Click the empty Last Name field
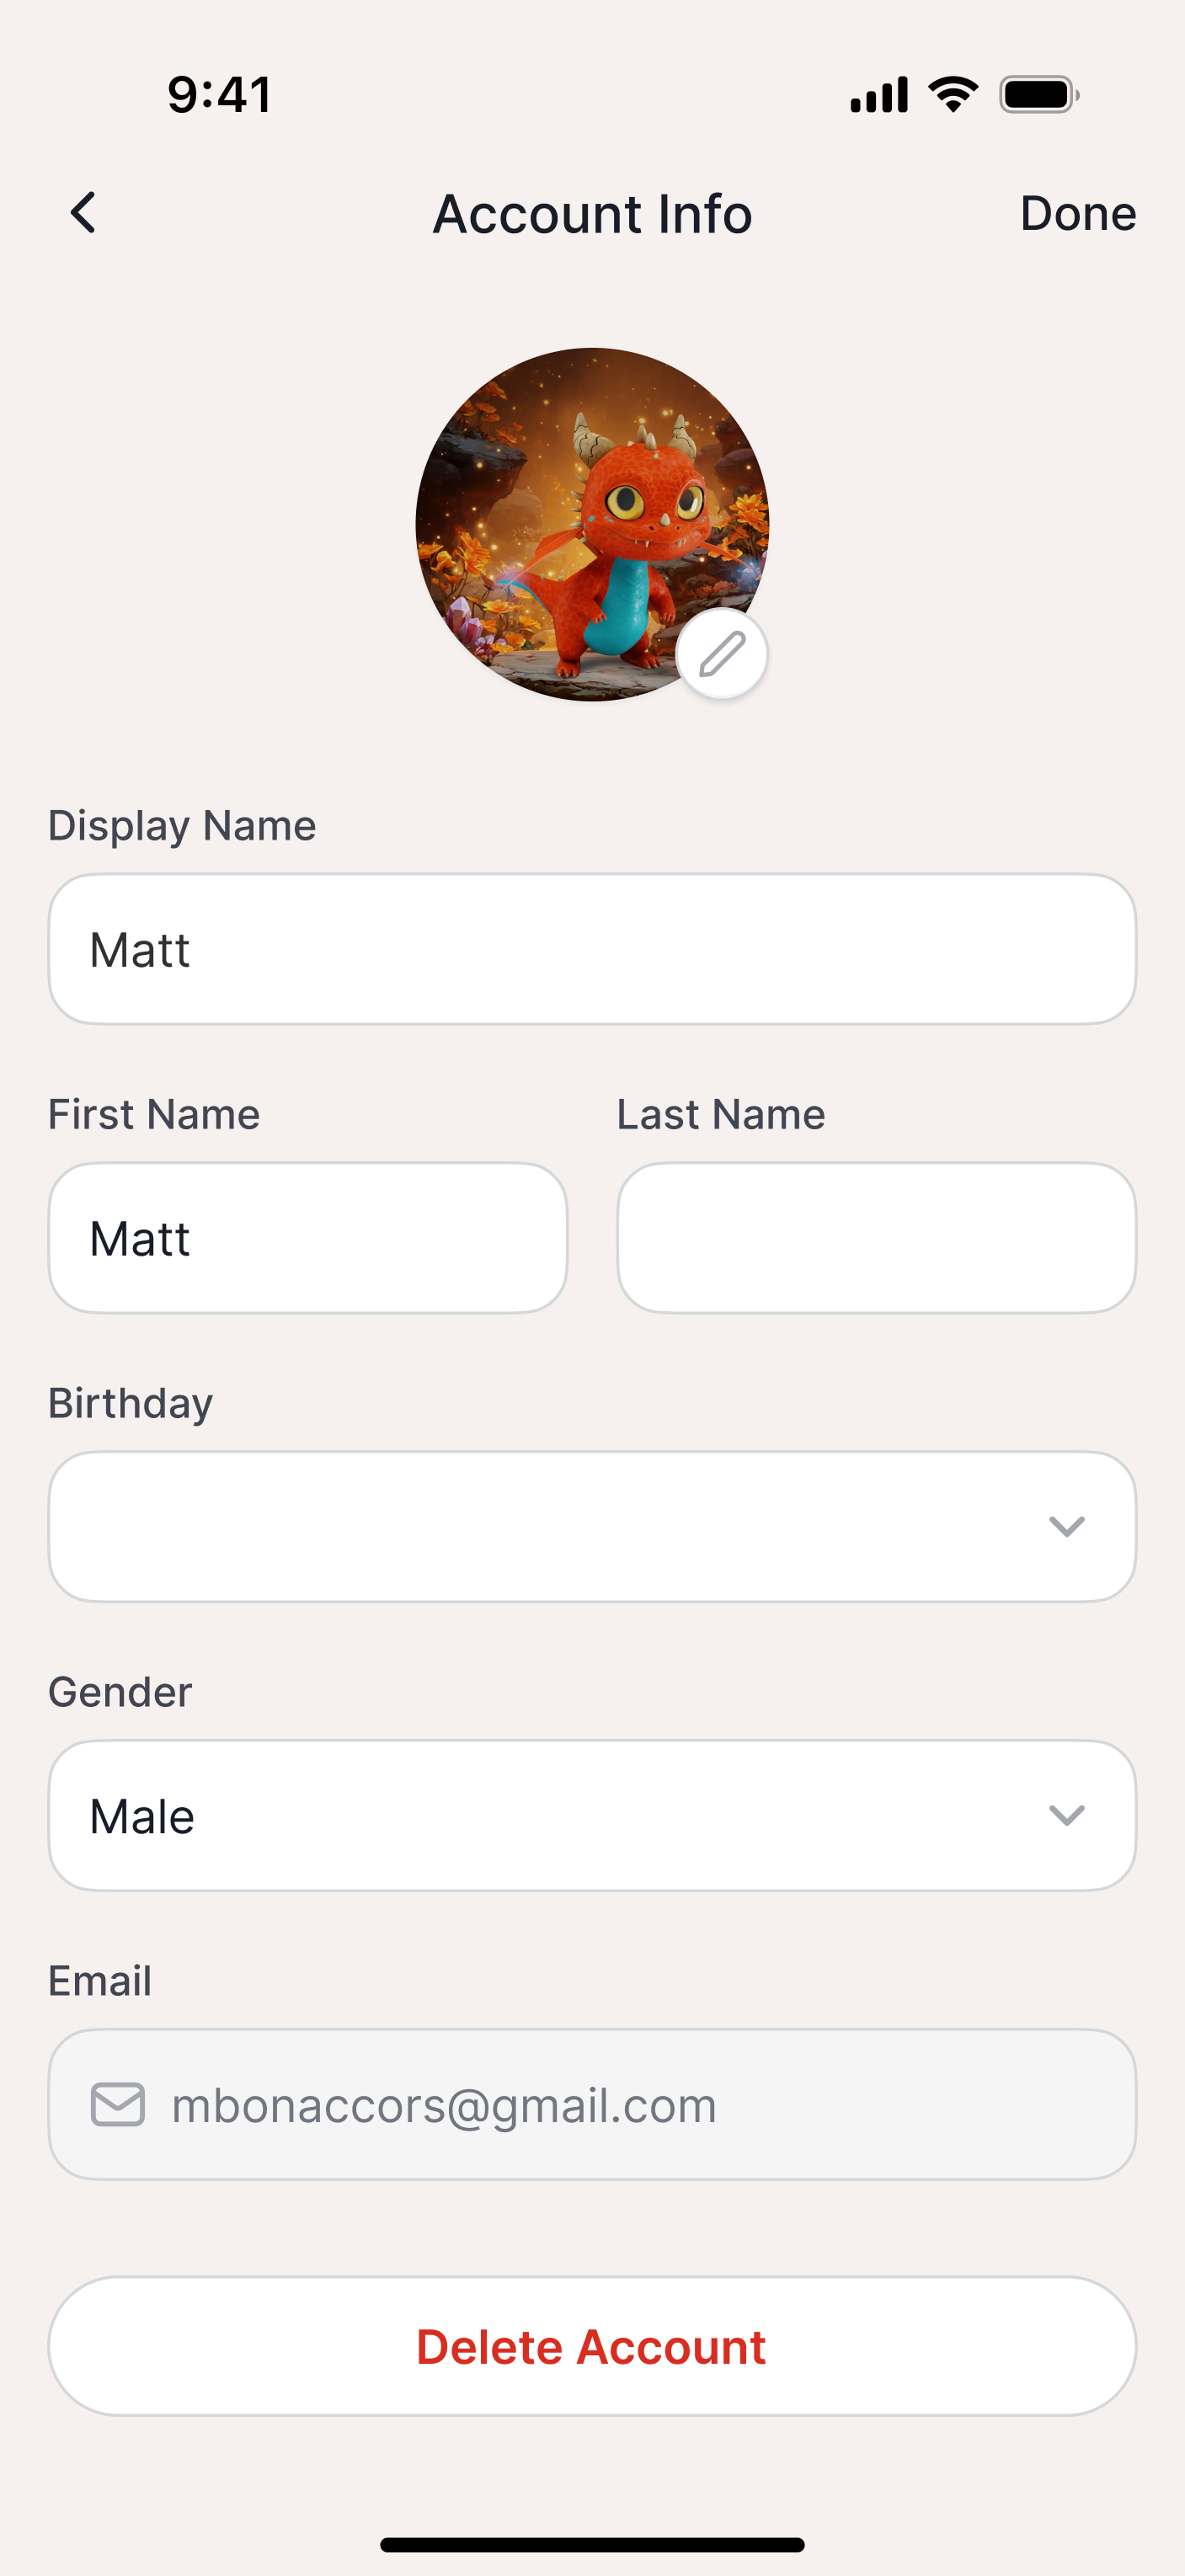The width and height of the screenshot is (1185, 2576). point(876,1238)
